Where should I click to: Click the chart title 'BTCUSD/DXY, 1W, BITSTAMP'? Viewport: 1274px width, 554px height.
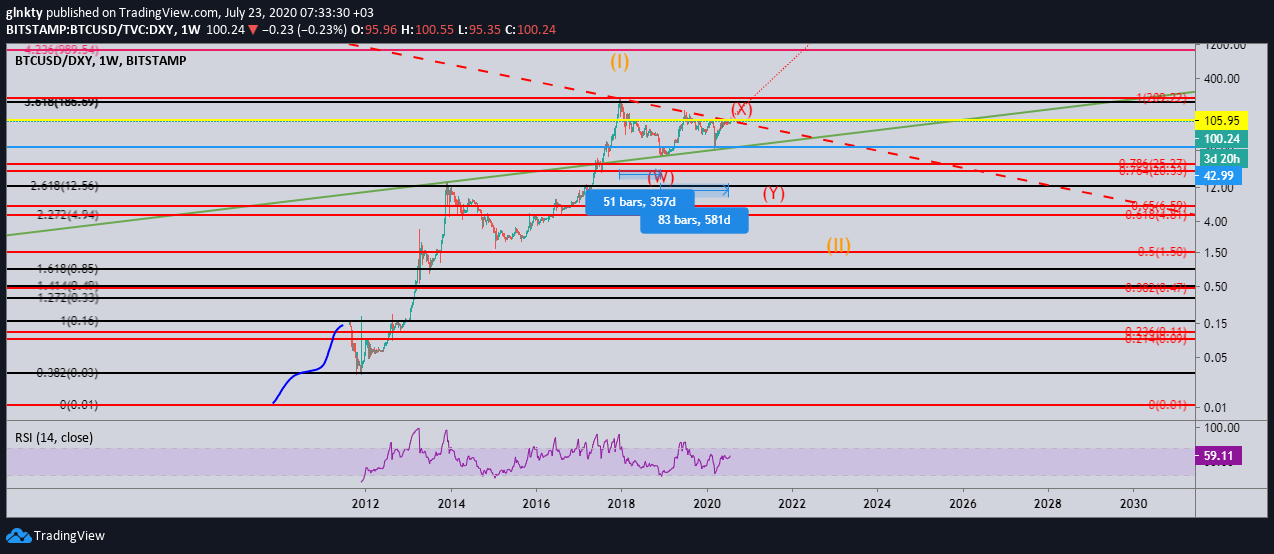click(x=100, y=61)
